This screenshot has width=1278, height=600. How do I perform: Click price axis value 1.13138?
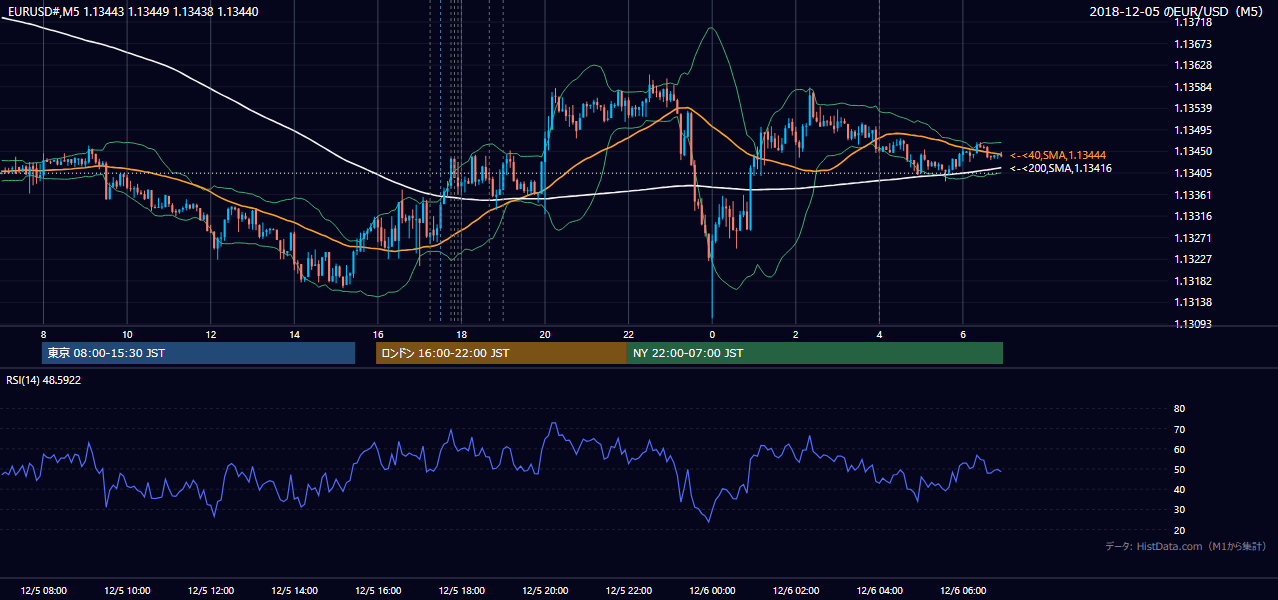1192,302
